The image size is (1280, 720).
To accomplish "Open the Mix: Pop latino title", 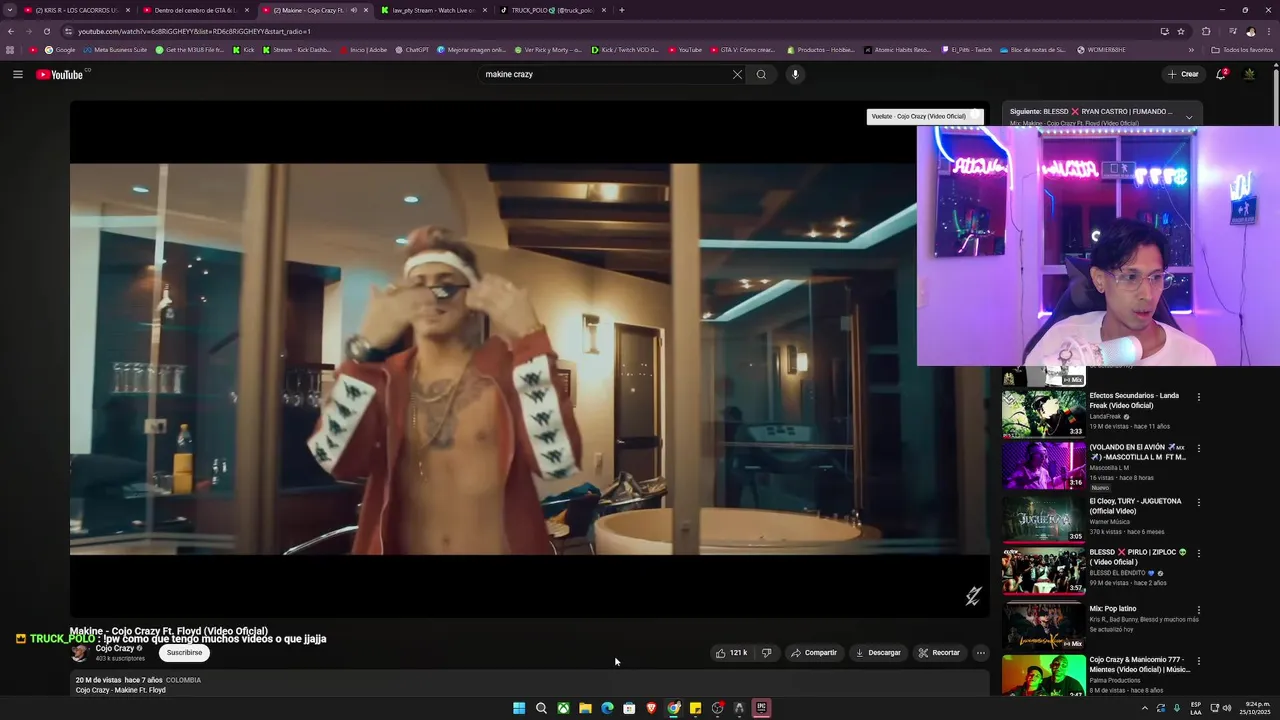I will point(1113,609).
